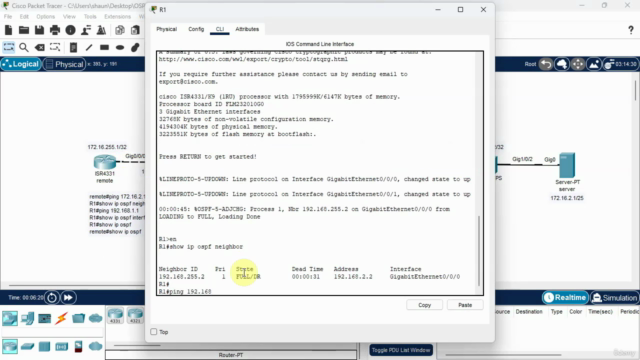Pick the 4331 router device
The width and height of the screenshot is (640, 360).
[116, 316]
